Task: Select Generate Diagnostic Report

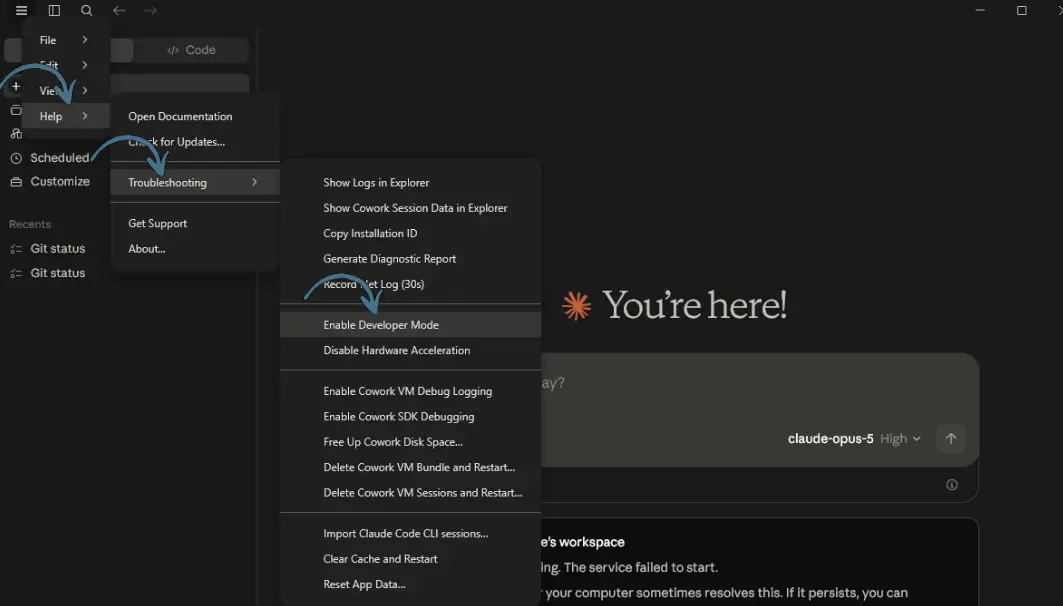Action: point(410,259)
